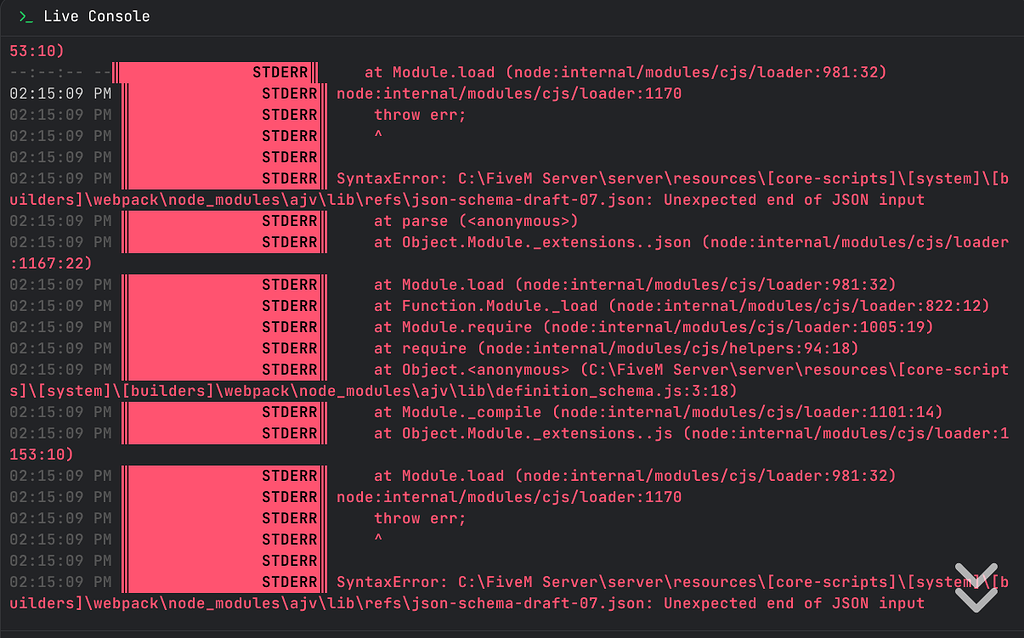Click the "53:10)" text at top
1024x638 pixels.
point(37,51)
